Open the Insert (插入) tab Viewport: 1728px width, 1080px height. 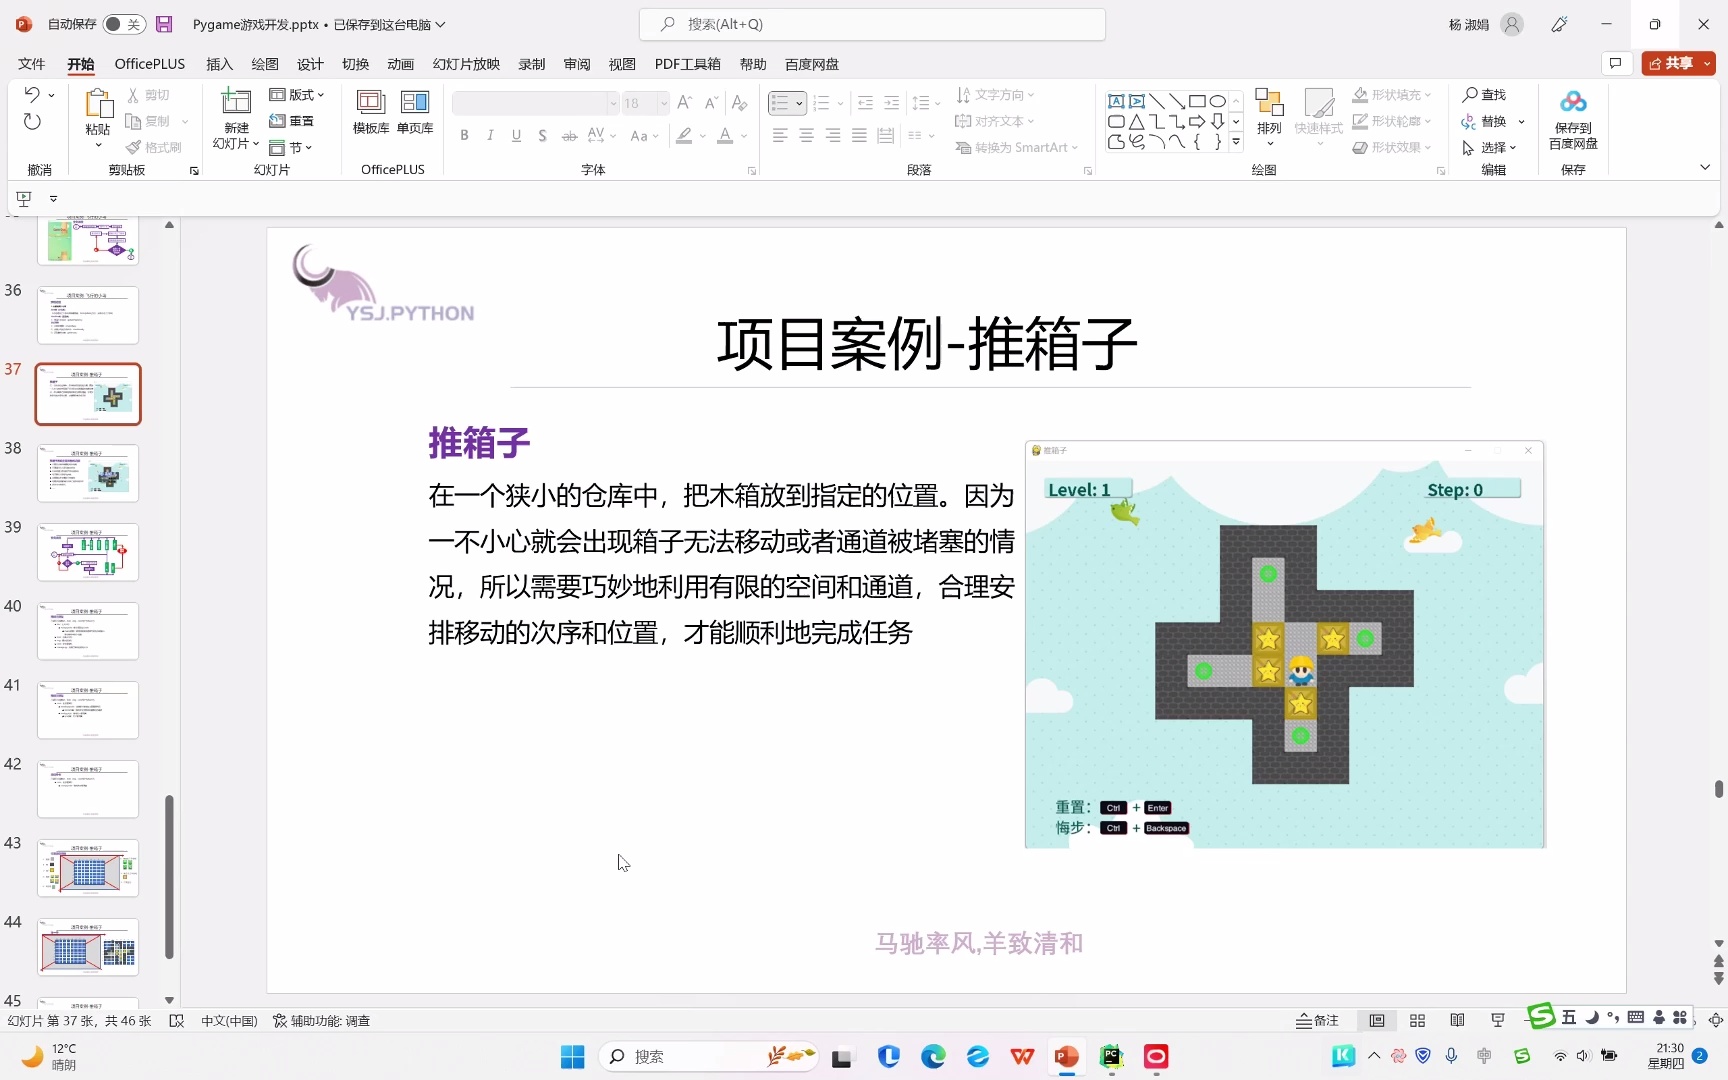(x=219, y=64)
